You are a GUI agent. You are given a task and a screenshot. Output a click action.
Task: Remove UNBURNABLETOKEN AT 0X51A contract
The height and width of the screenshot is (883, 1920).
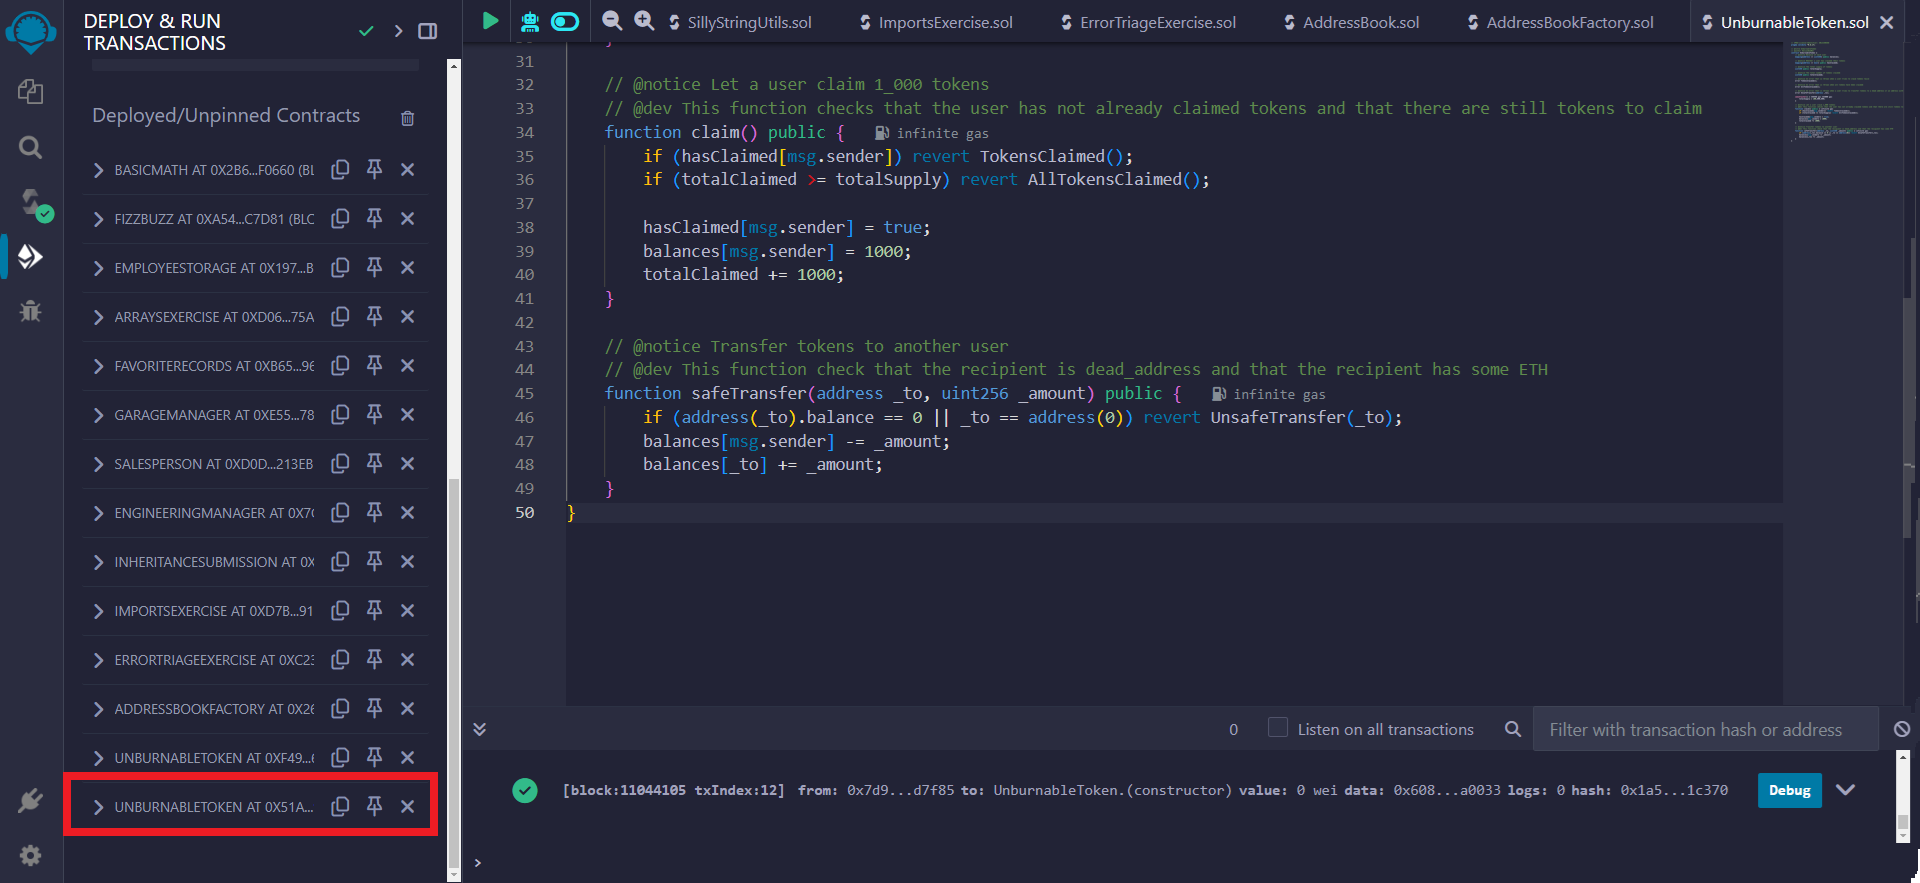pos(407,807)
